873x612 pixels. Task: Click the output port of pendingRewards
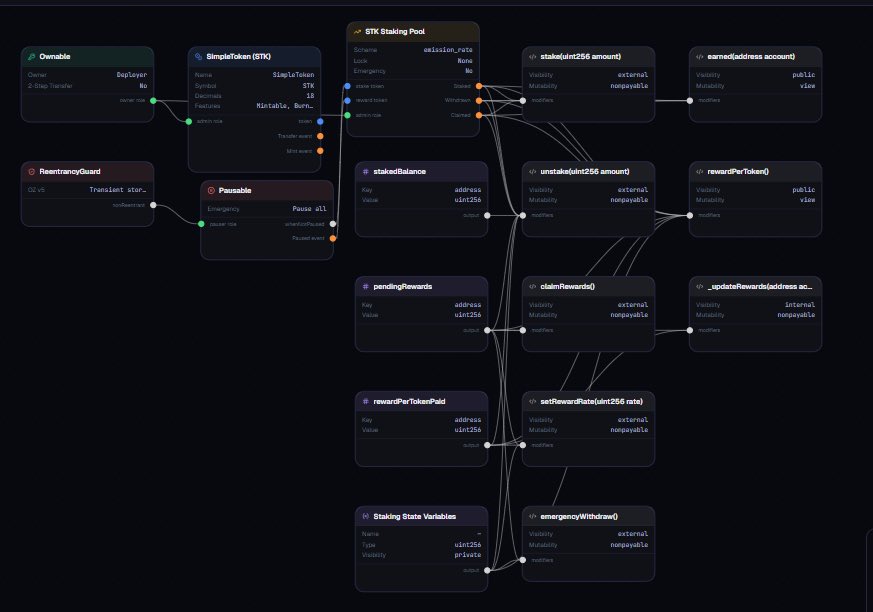point(487,330)
